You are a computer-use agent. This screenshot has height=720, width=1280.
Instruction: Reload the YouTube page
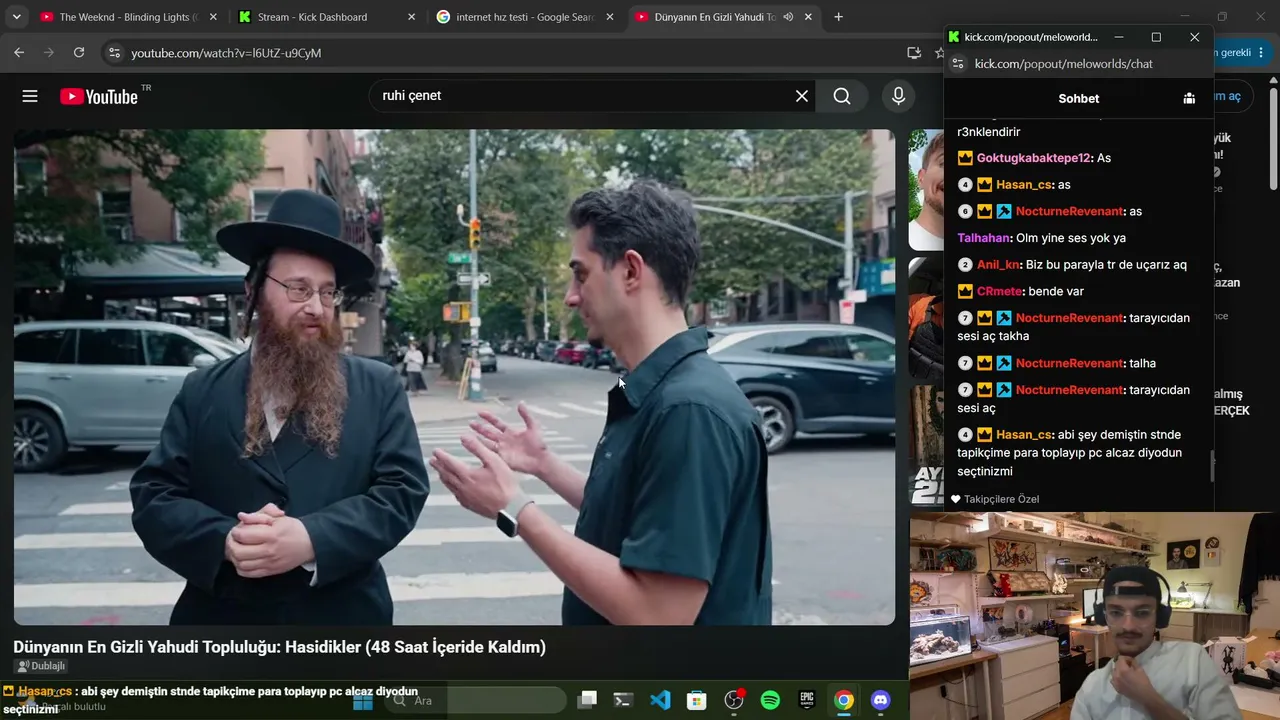79,53
